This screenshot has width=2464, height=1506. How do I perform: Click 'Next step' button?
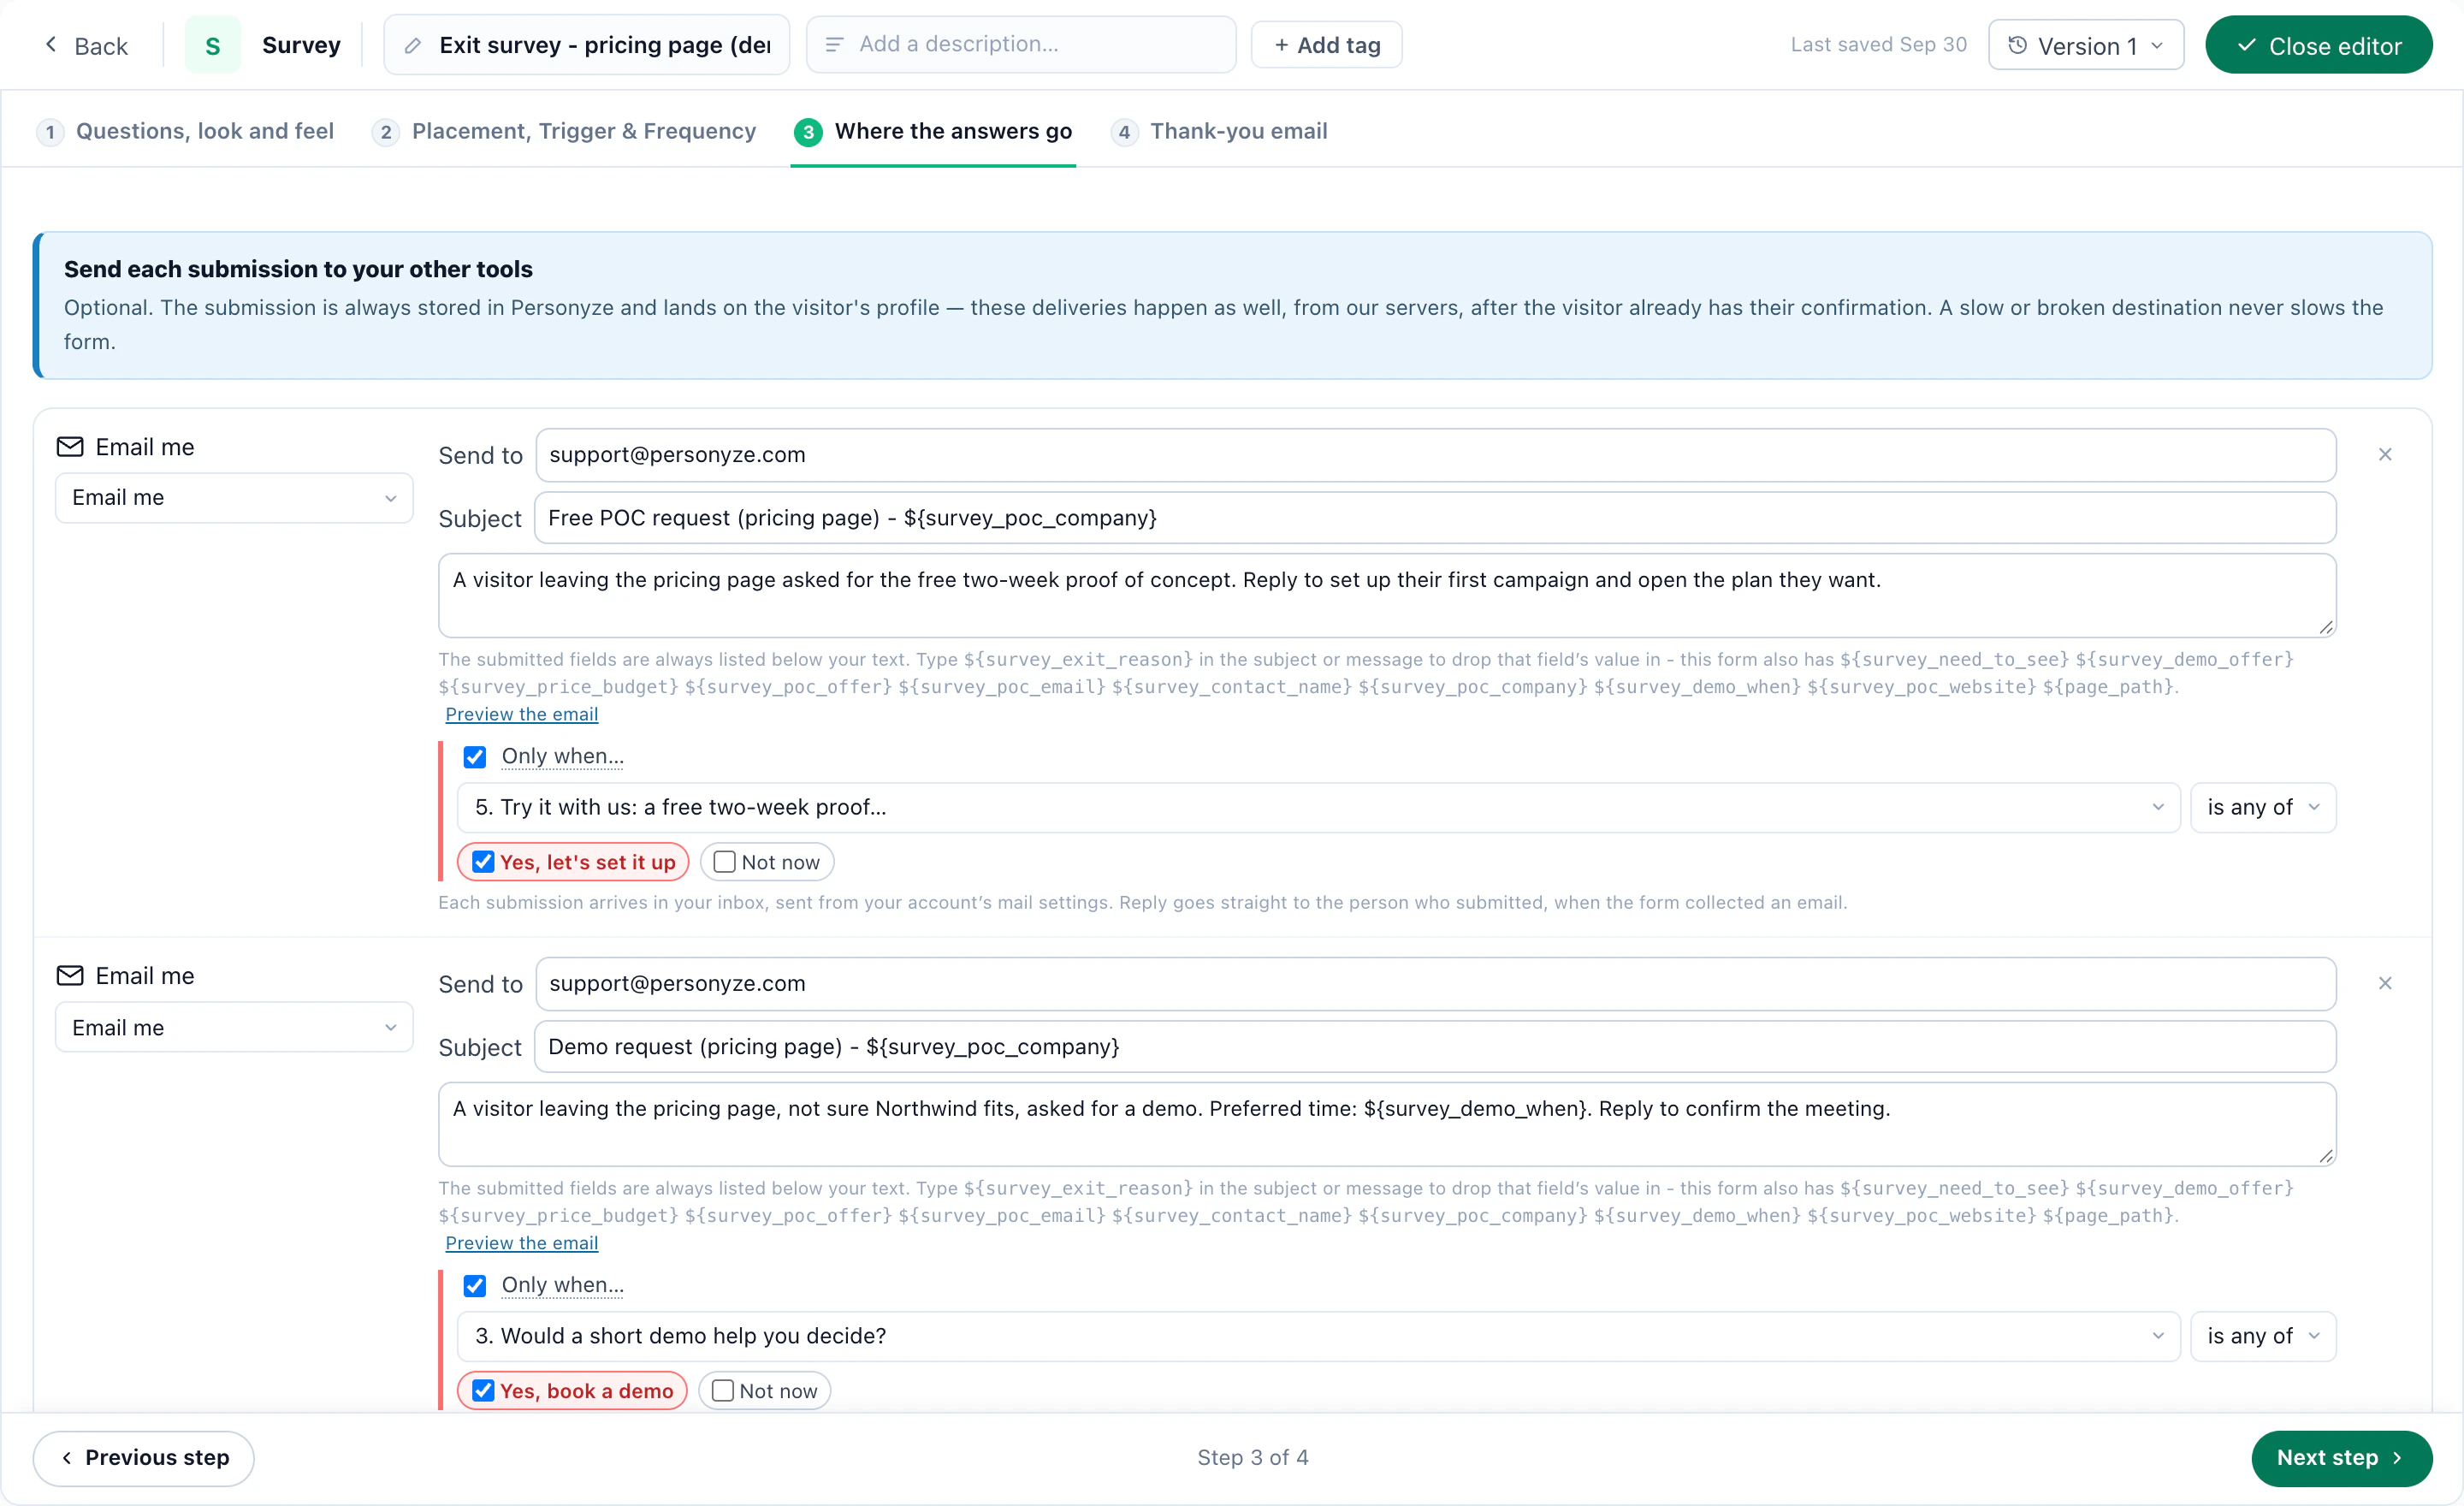pos(2341,1458)
